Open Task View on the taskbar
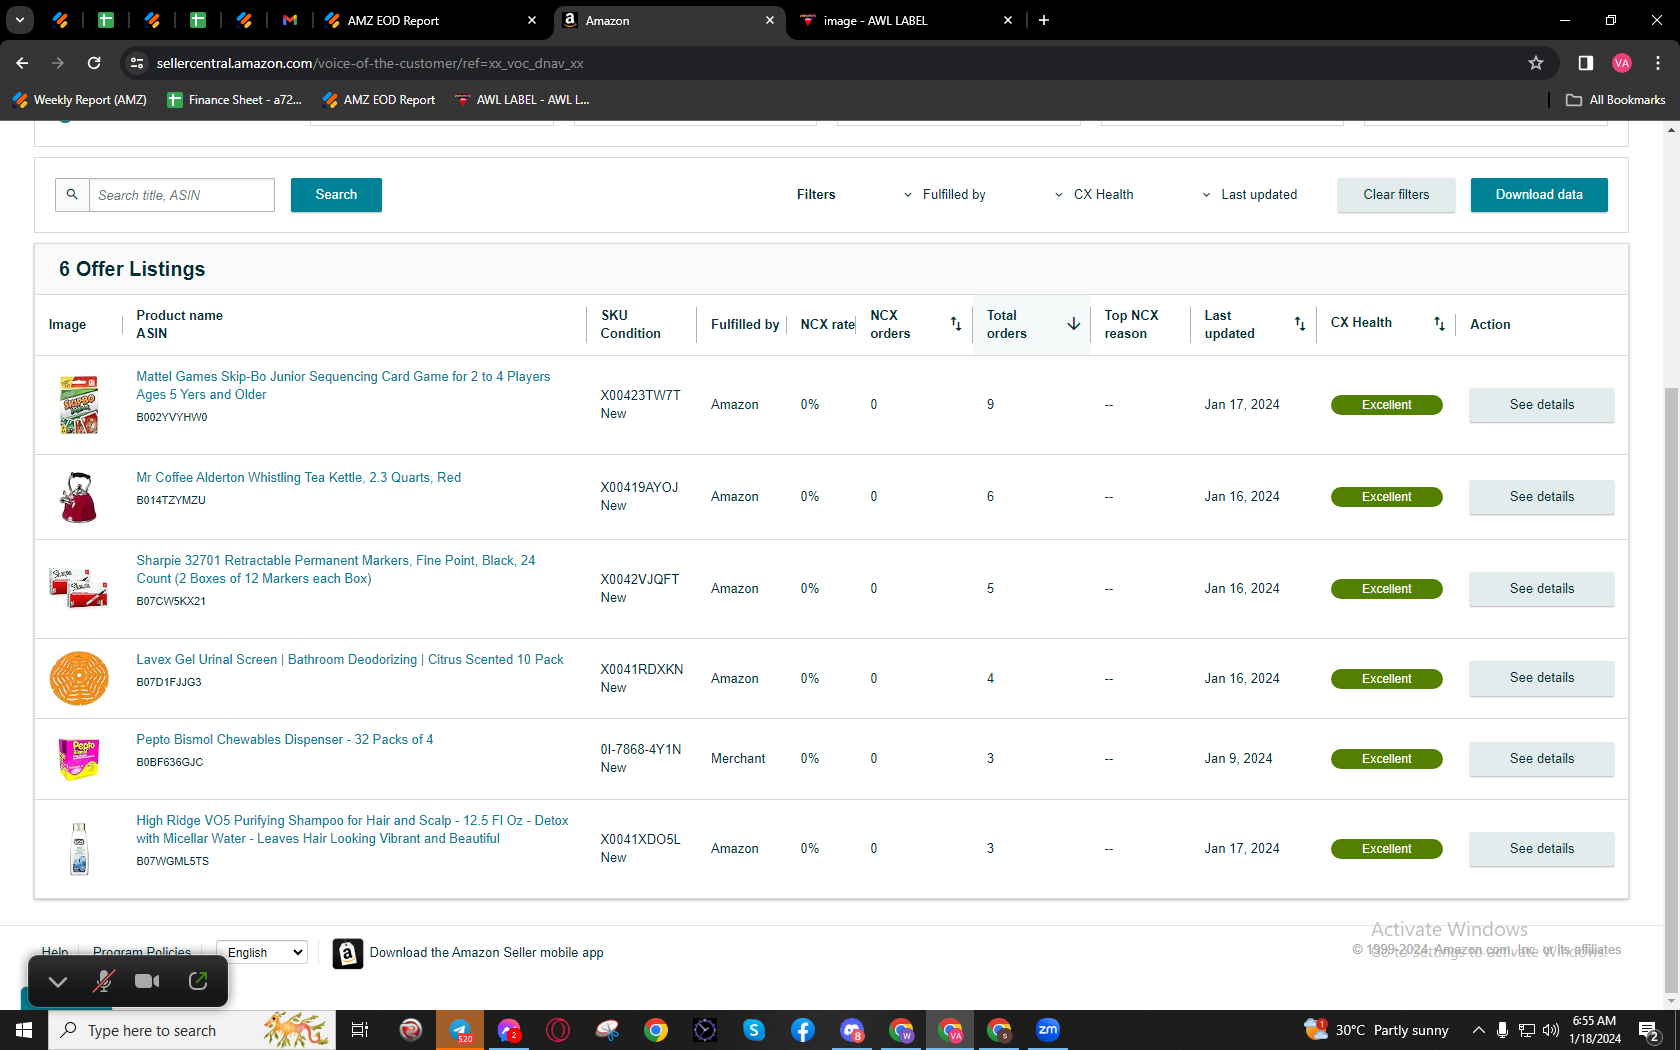The width and height of the screenshot is (1680, 1050). tap(360, 1030)
